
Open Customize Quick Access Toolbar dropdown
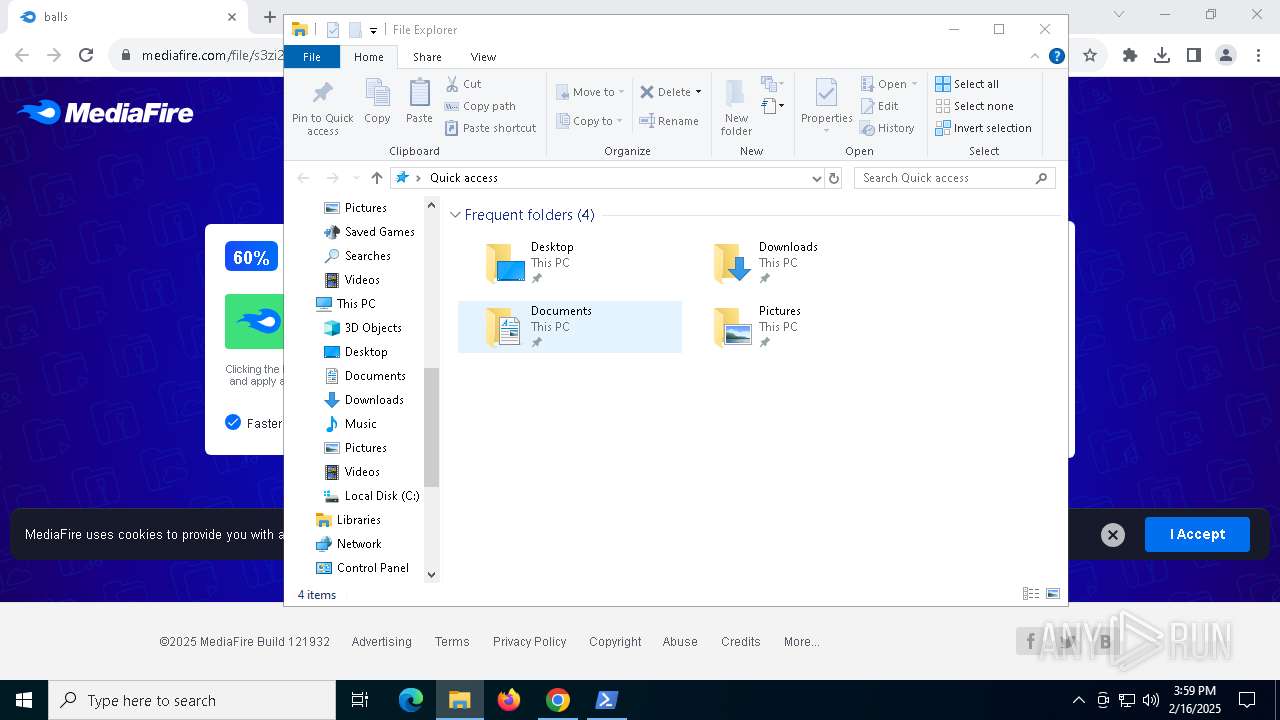point(373,30)
